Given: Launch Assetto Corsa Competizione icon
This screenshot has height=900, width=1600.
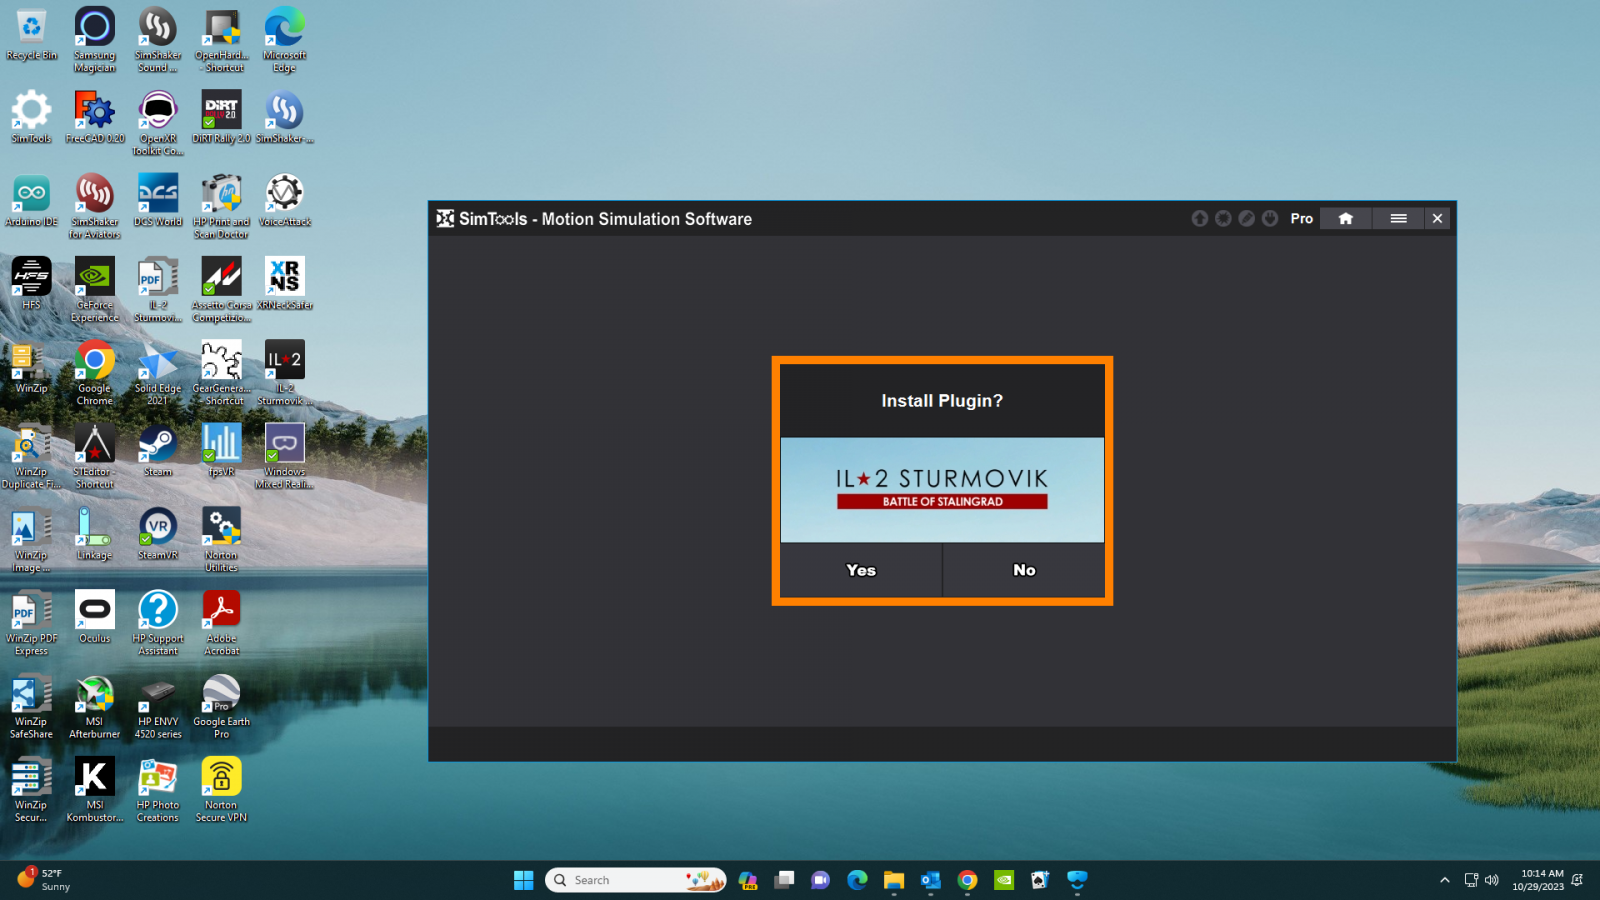Looking at the screenshot, I should [221, 290].
